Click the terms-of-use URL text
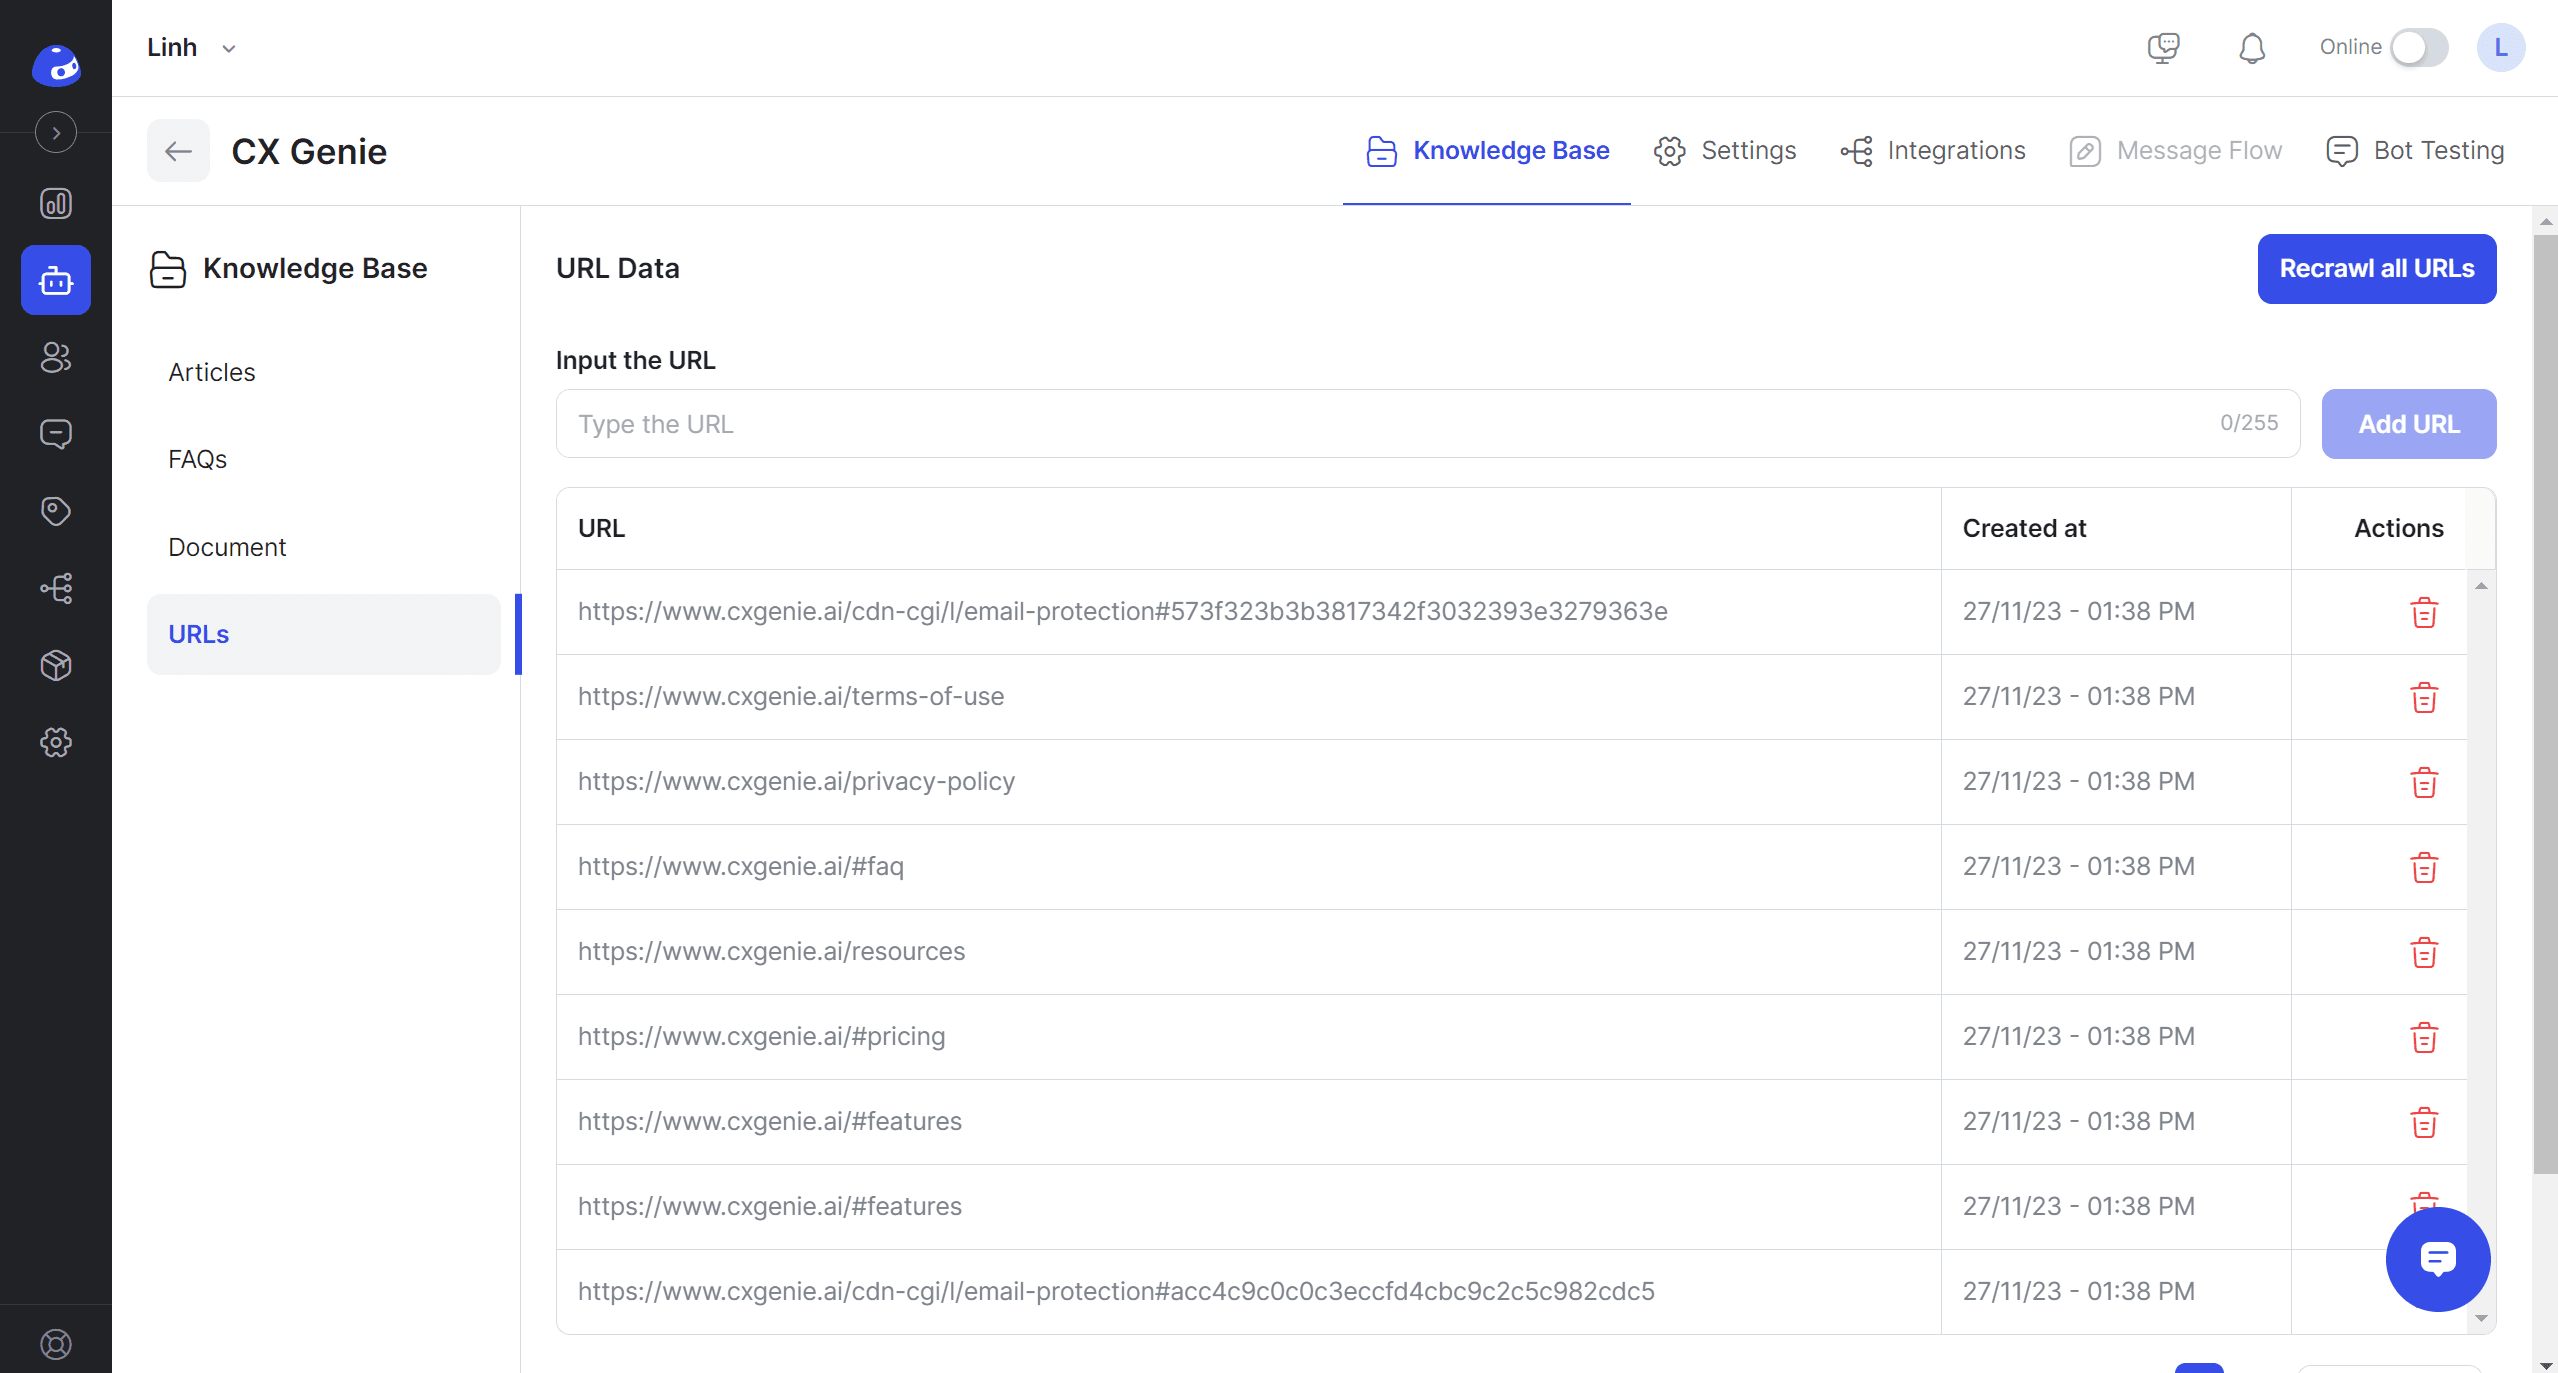 pos(790,696)
